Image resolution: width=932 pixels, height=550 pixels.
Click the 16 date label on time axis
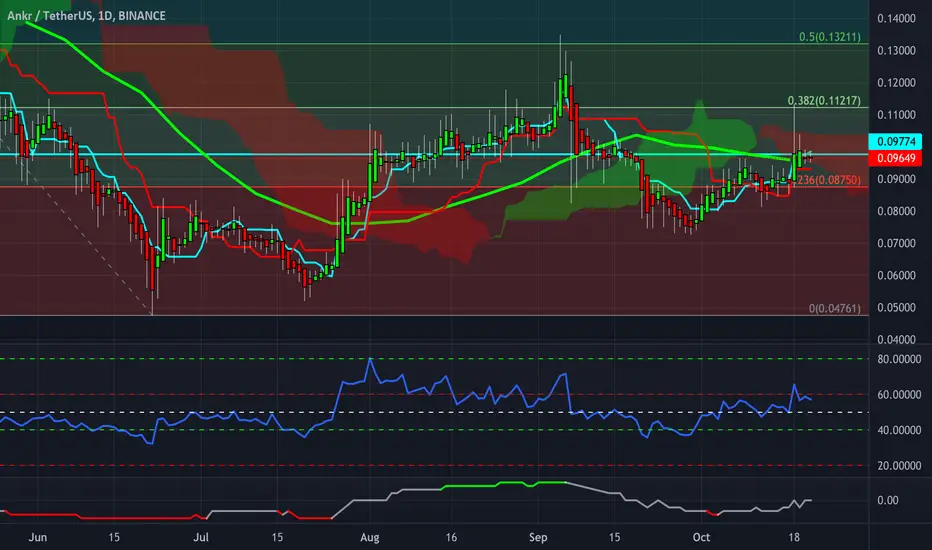451,538
